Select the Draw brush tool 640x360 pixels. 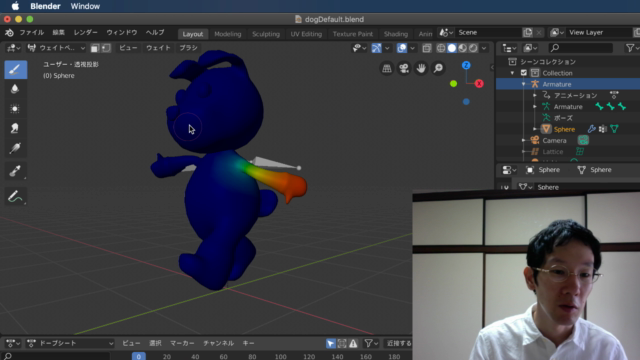pyautogui.click(x=16, y=69)
